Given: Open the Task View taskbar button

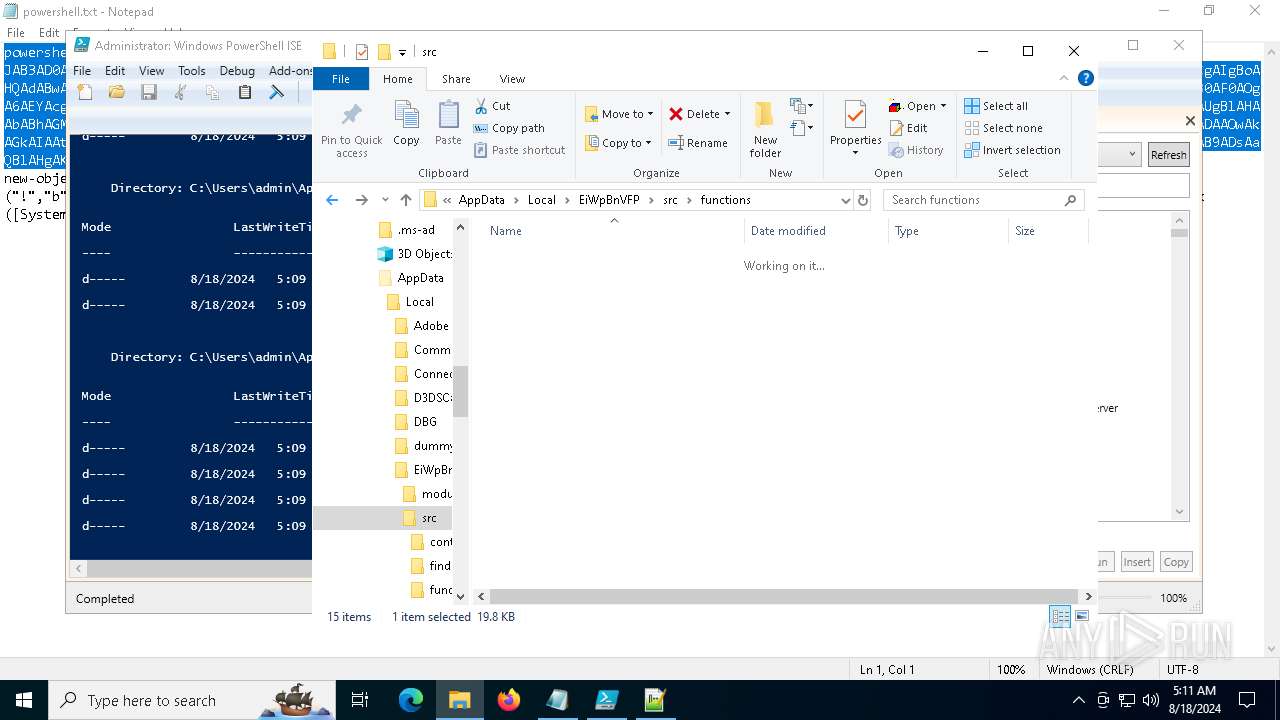Looking at the screenshot, I should coord(361,700).
